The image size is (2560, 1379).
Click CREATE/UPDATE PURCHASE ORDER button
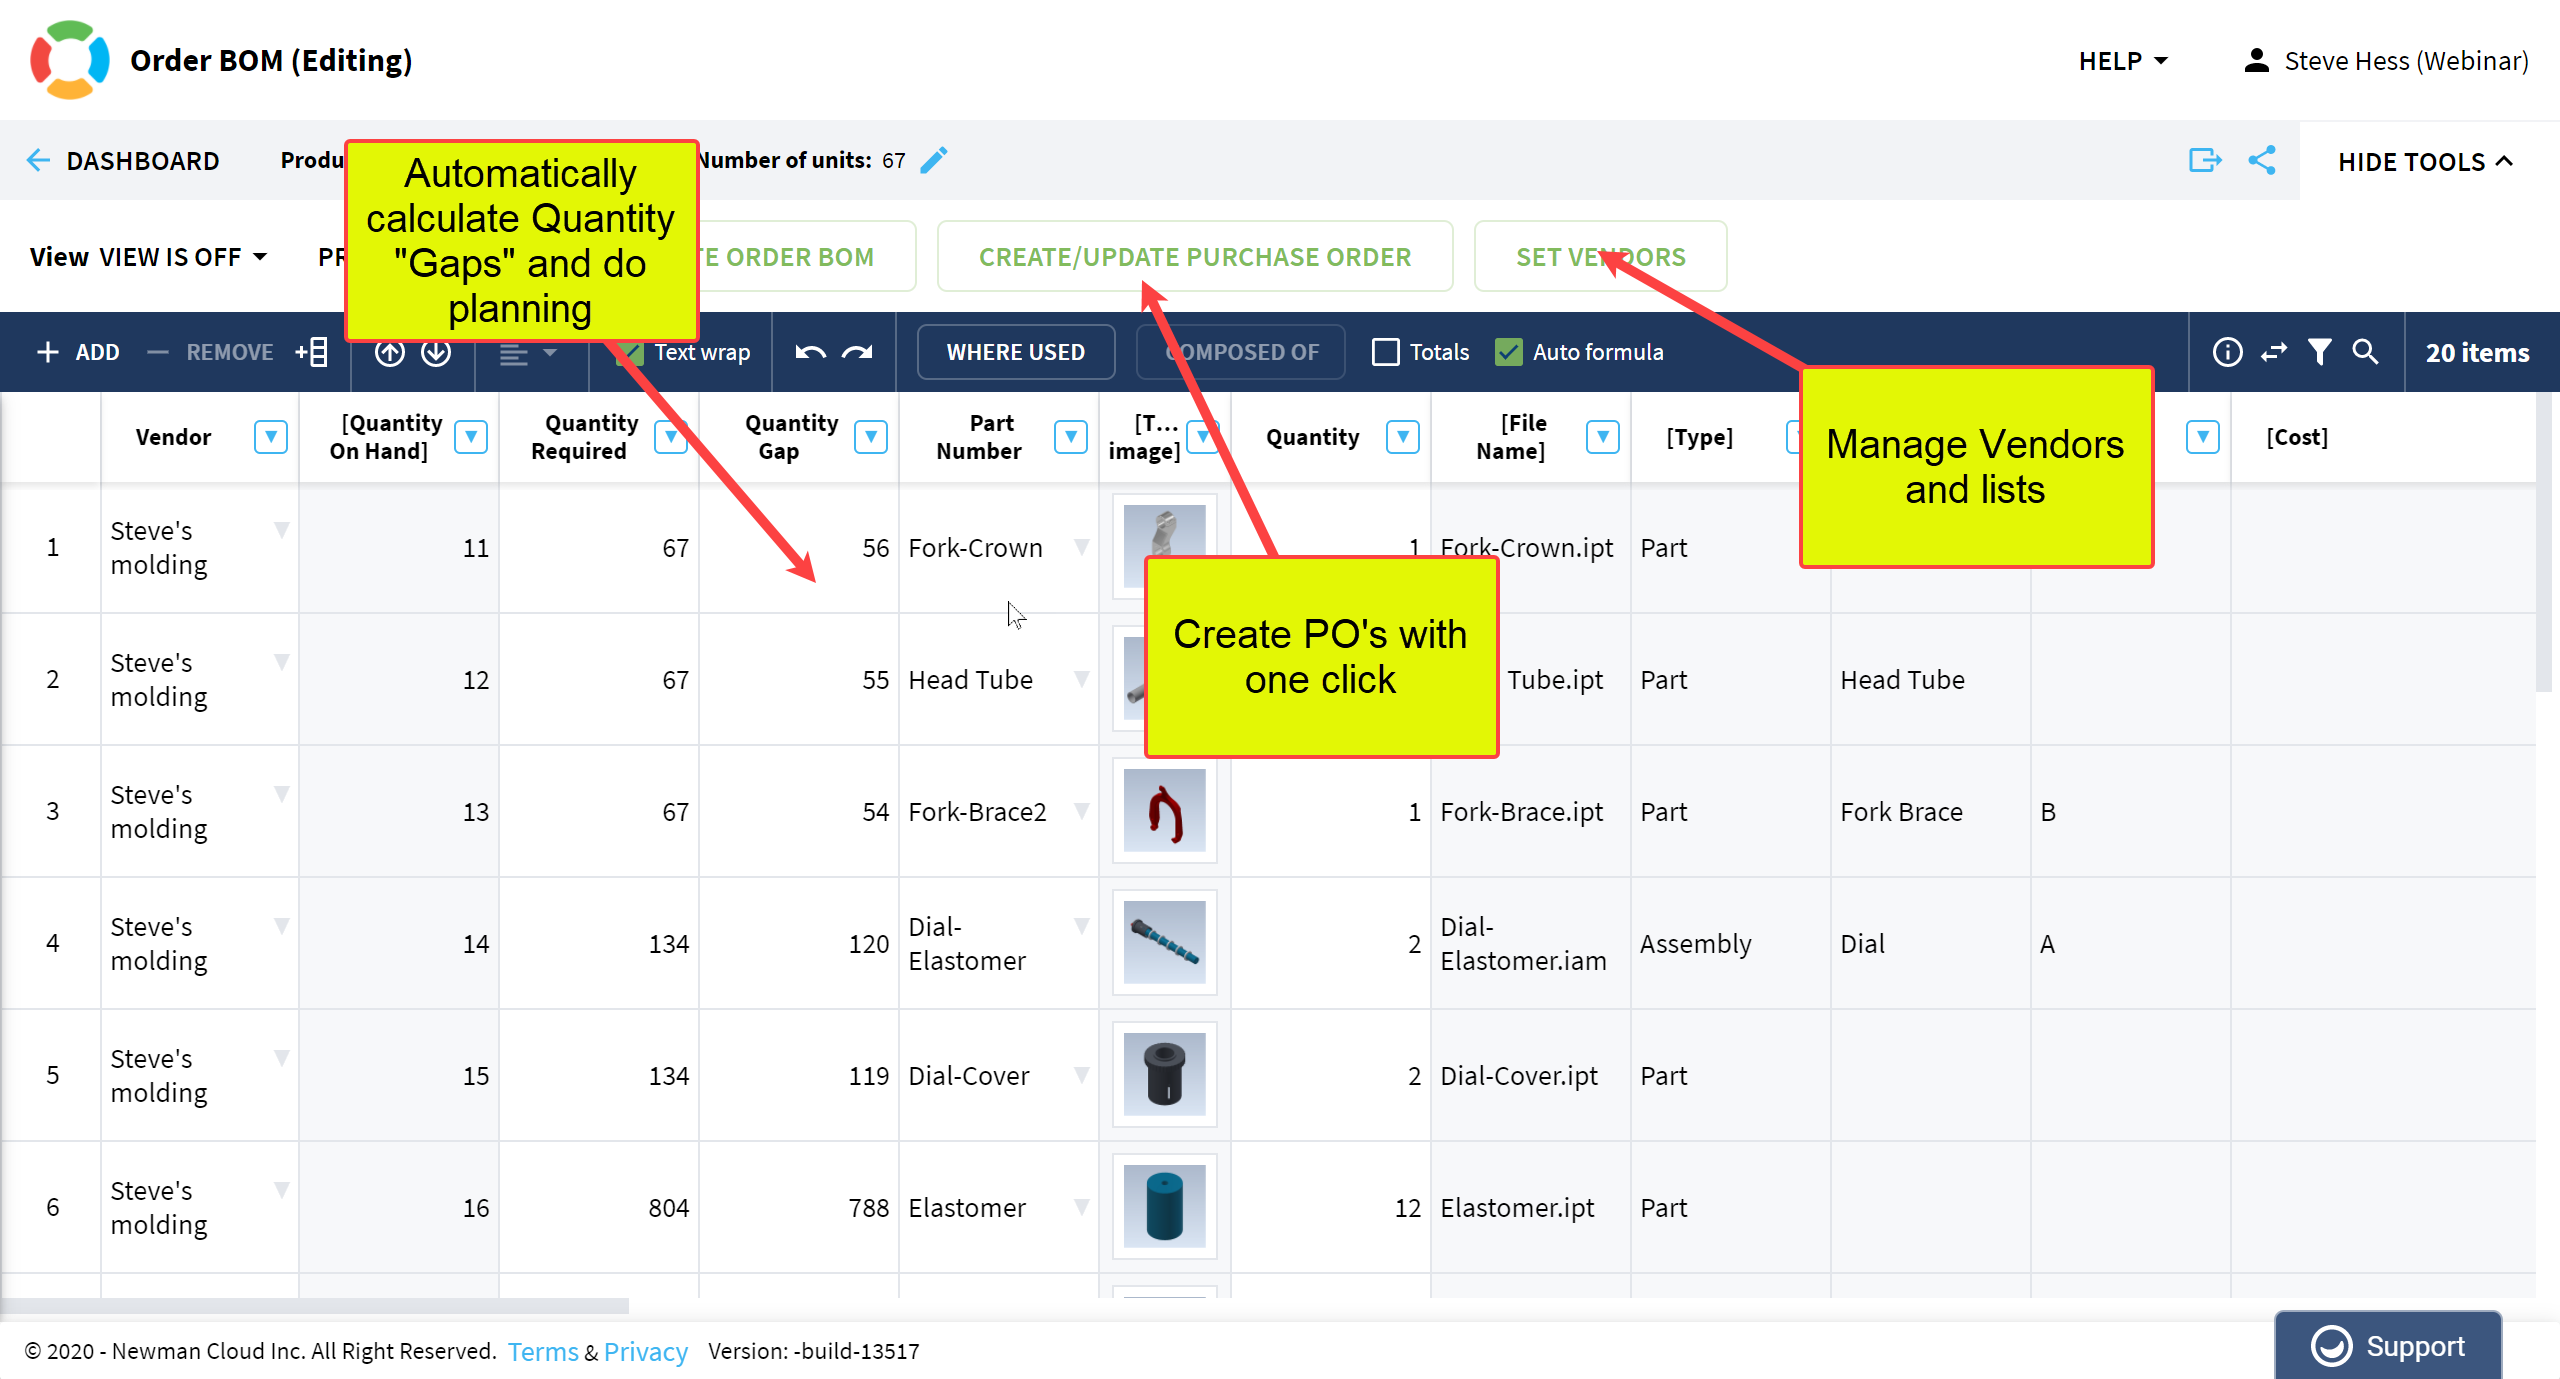(x=1194, y=257)
